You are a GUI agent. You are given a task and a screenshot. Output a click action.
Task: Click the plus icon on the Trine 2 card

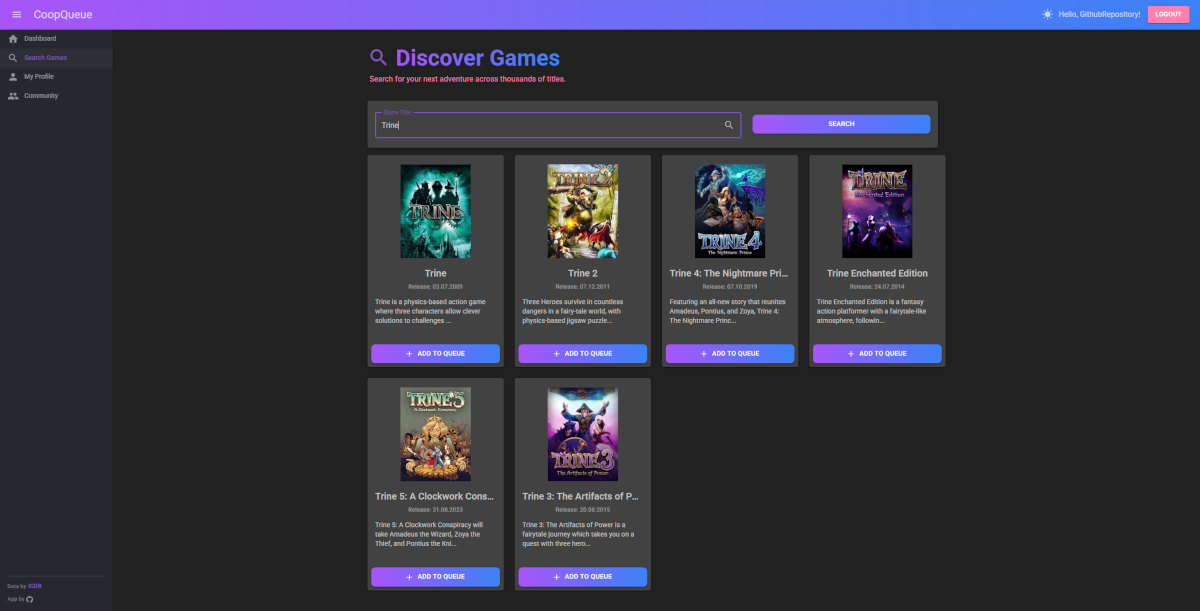coord(556,354)
